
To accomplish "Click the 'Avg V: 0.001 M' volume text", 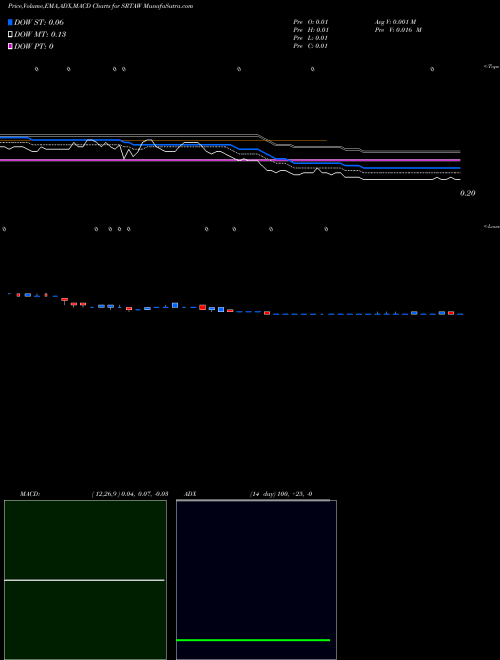I will 395,22.
